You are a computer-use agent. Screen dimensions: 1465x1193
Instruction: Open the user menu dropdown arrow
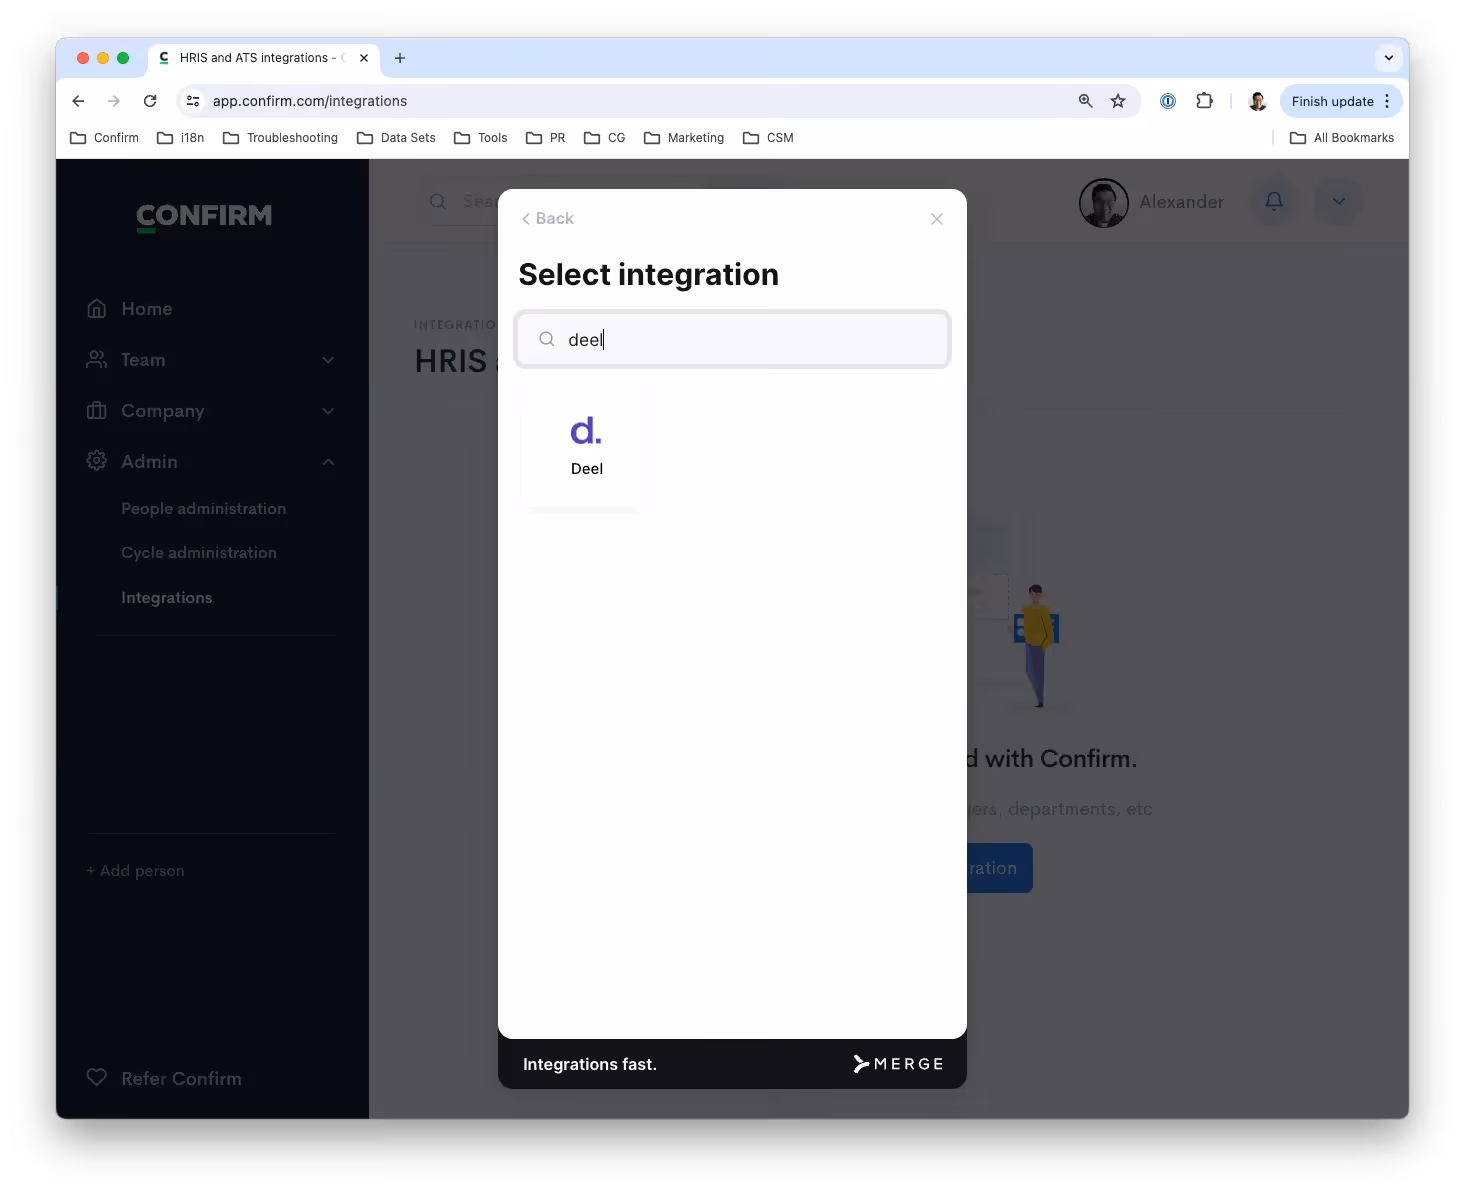(1339, 201)
